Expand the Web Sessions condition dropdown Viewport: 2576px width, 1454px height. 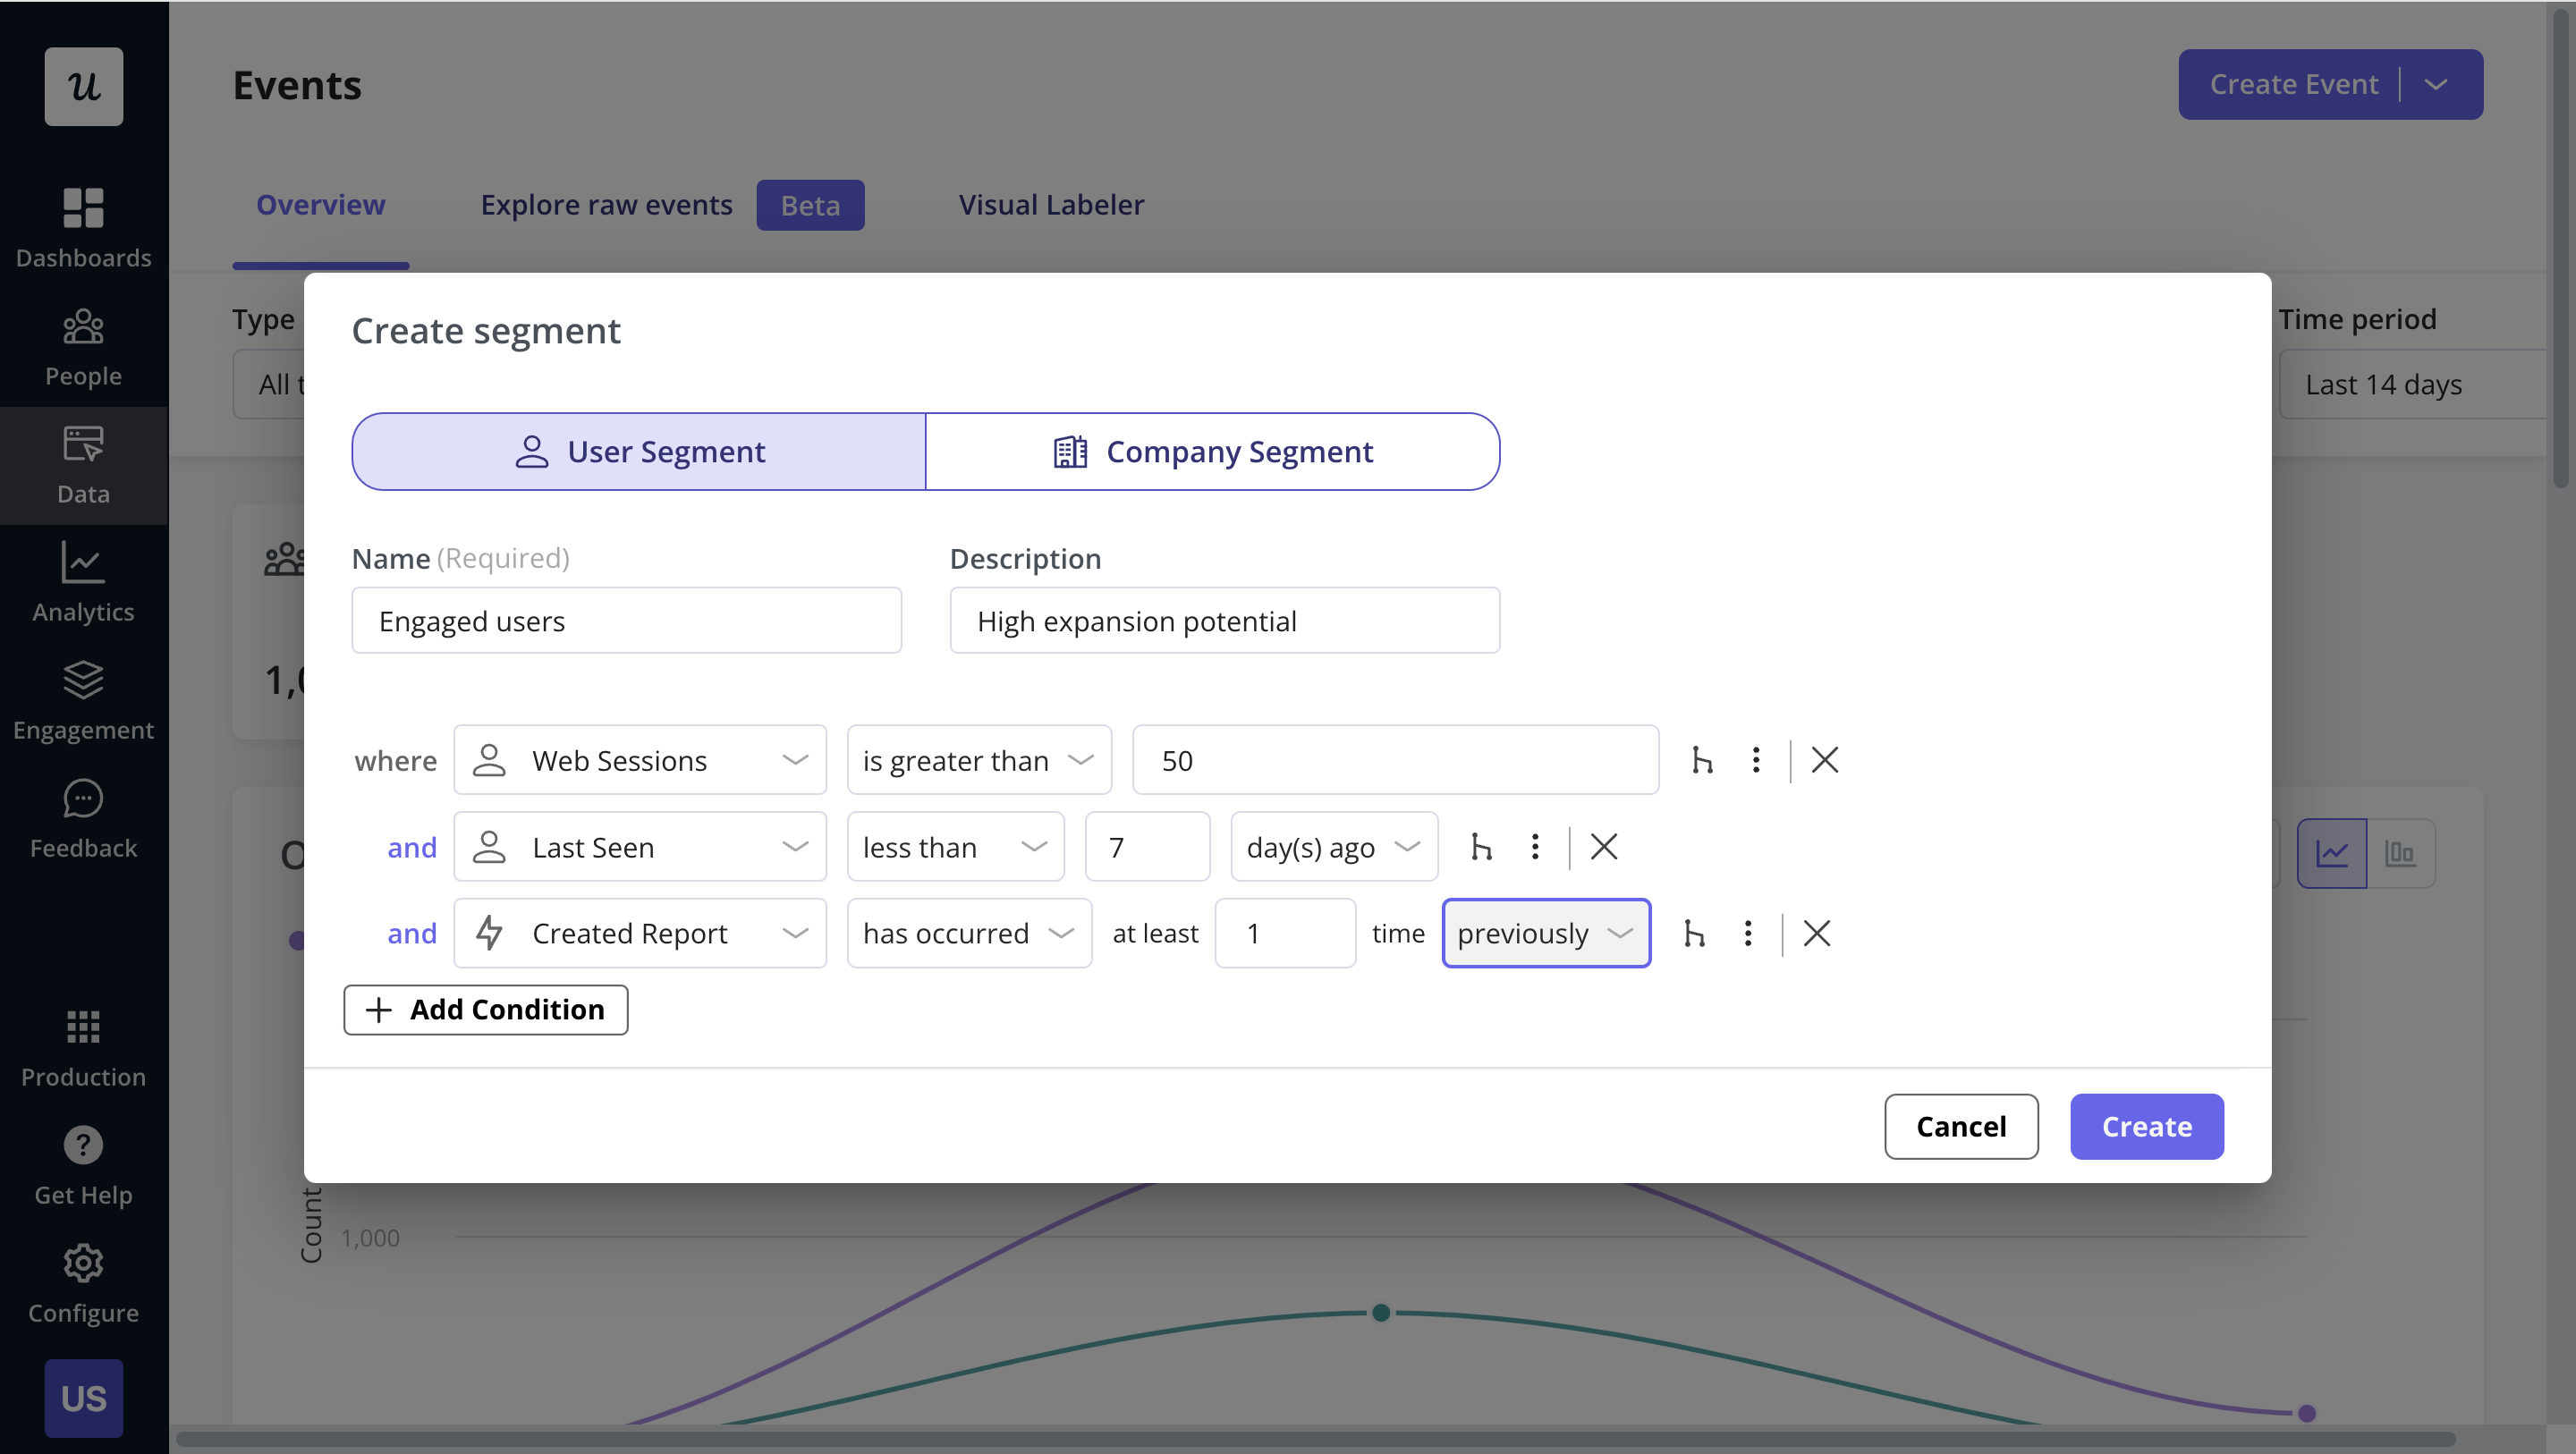pyautogui.click(x=792, y=757)
